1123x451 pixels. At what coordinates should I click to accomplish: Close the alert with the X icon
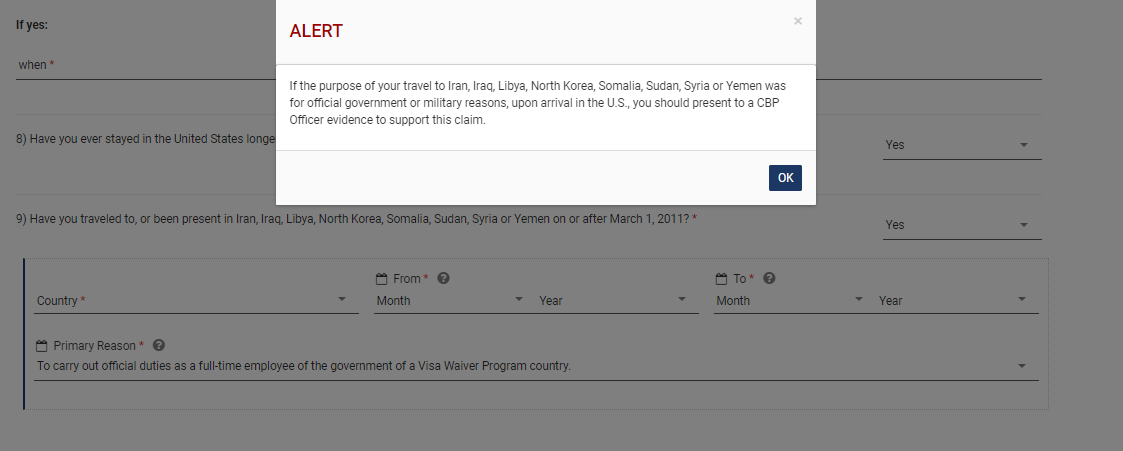[x=797, y=21]
